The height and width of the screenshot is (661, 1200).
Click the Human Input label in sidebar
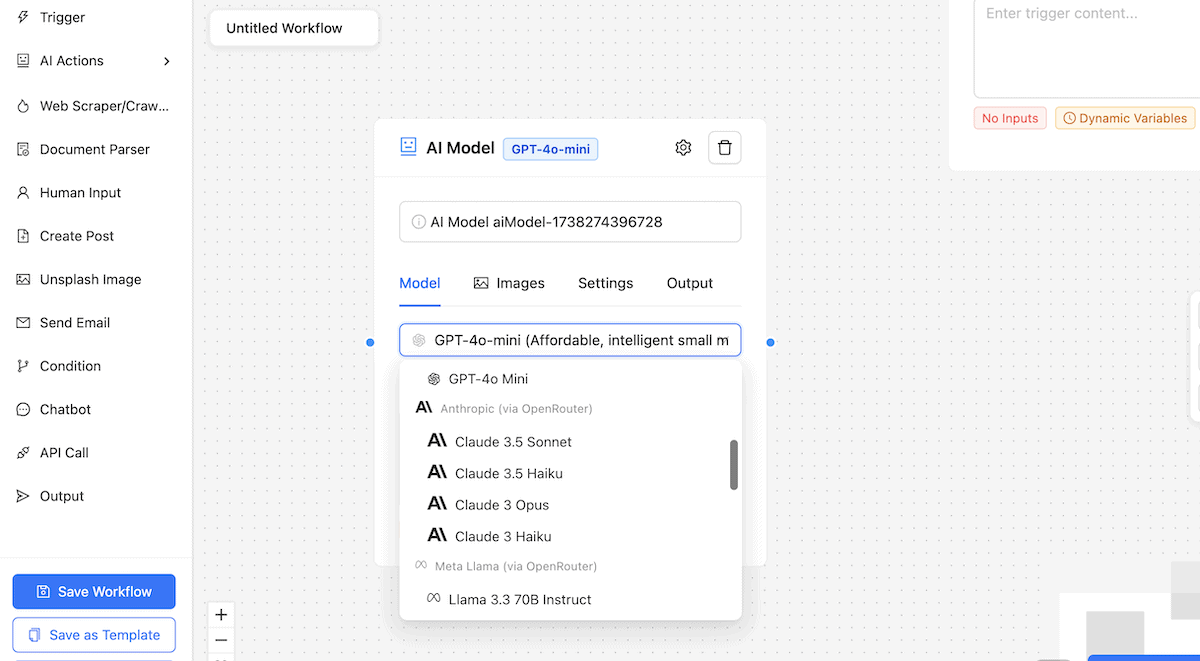pos(80,193)
